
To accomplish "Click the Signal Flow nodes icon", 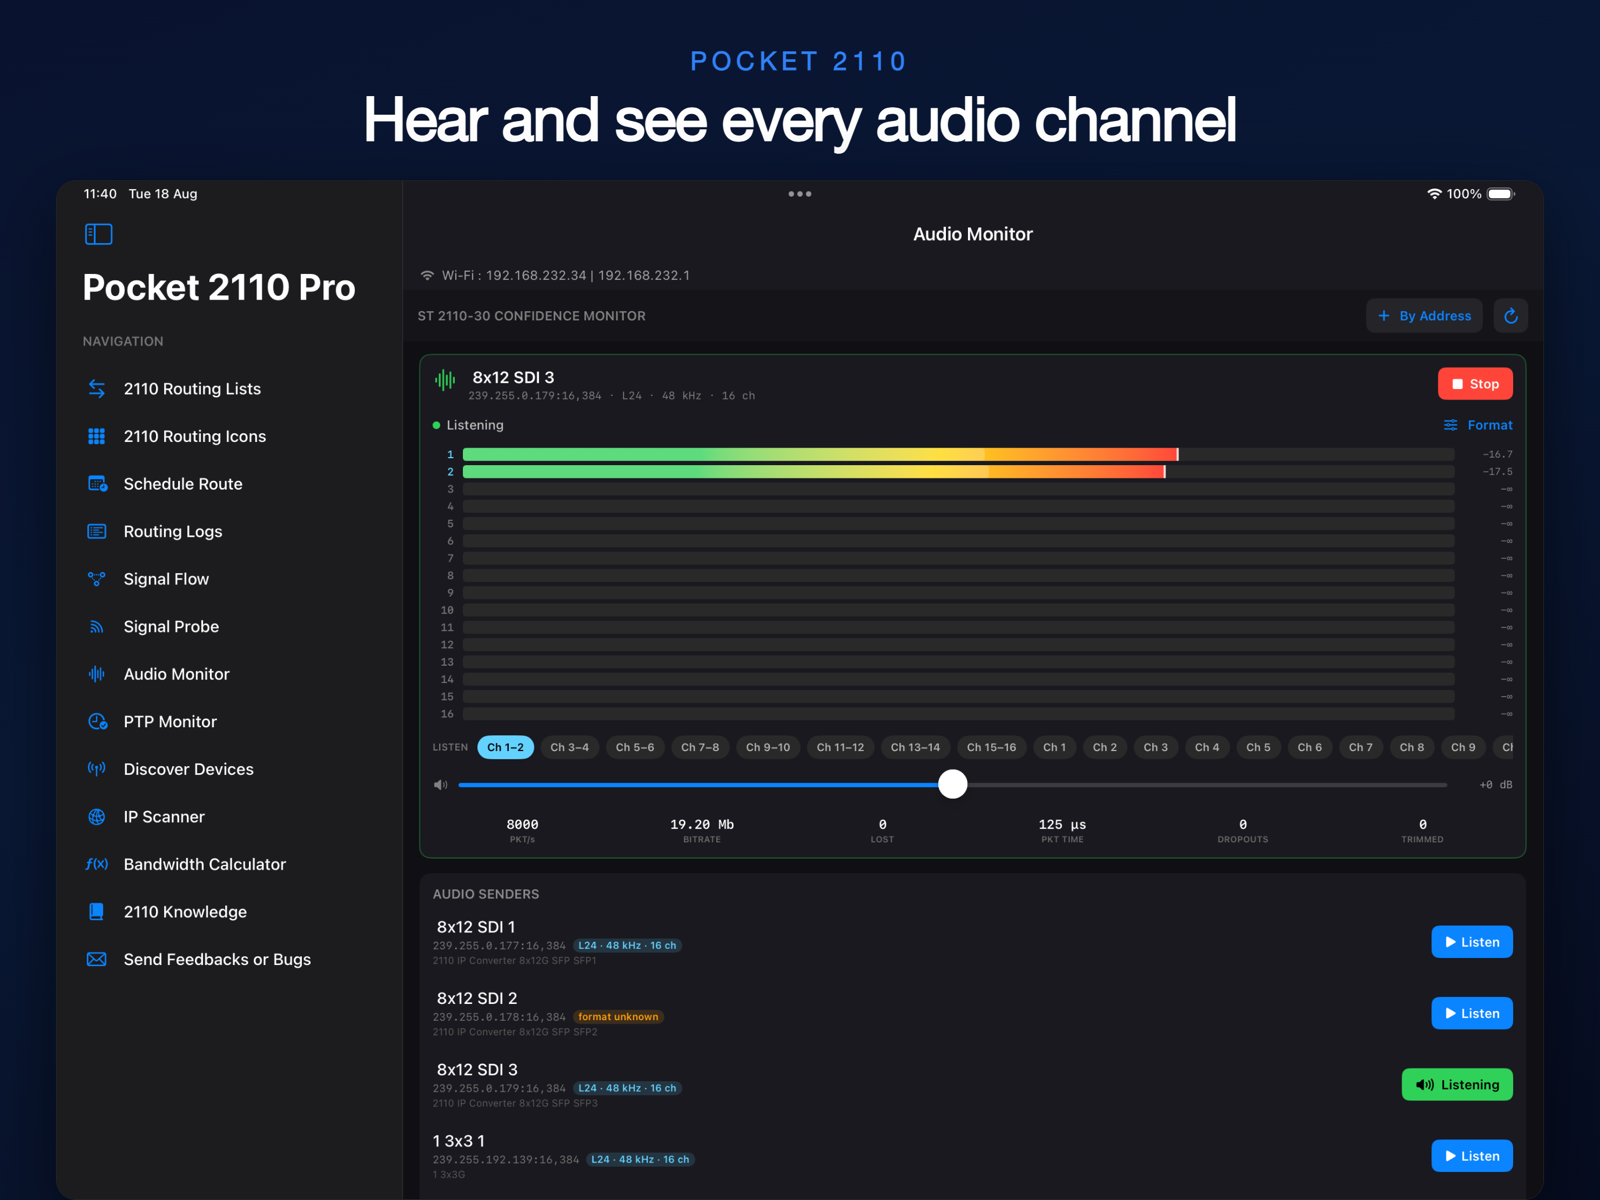I will click(x=97, y=579).
